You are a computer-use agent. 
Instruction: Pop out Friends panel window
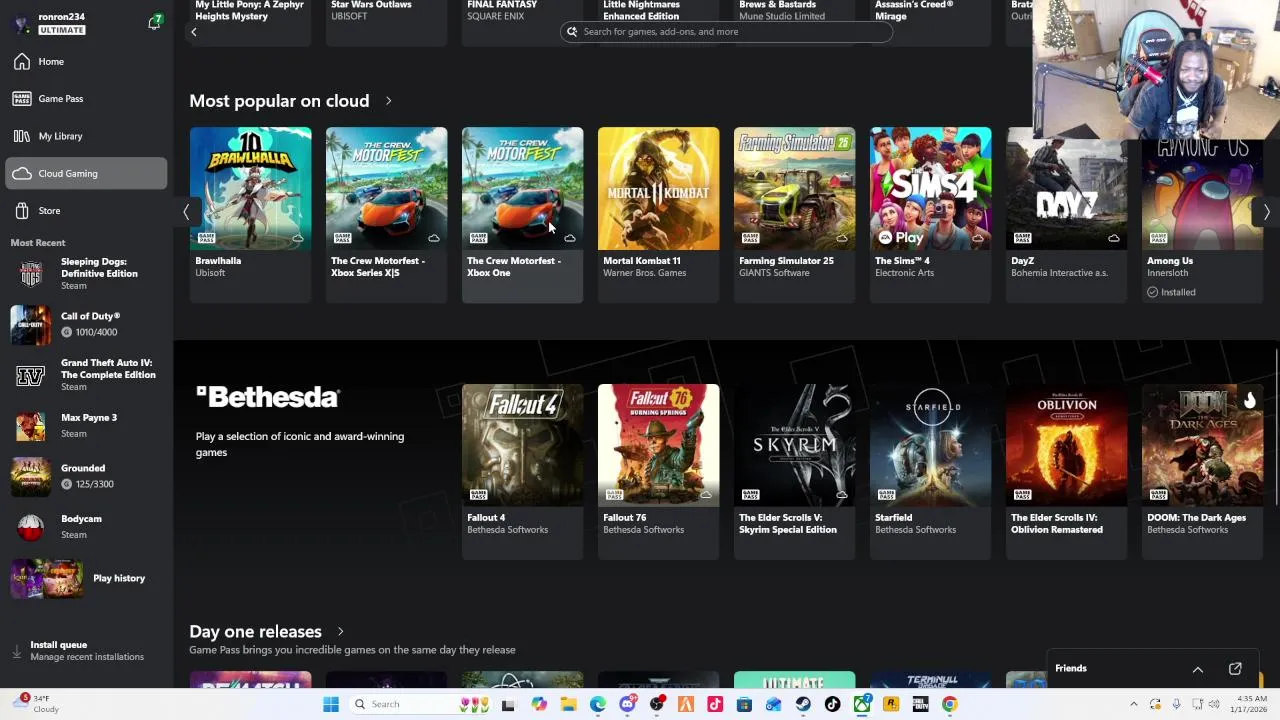1235,669
